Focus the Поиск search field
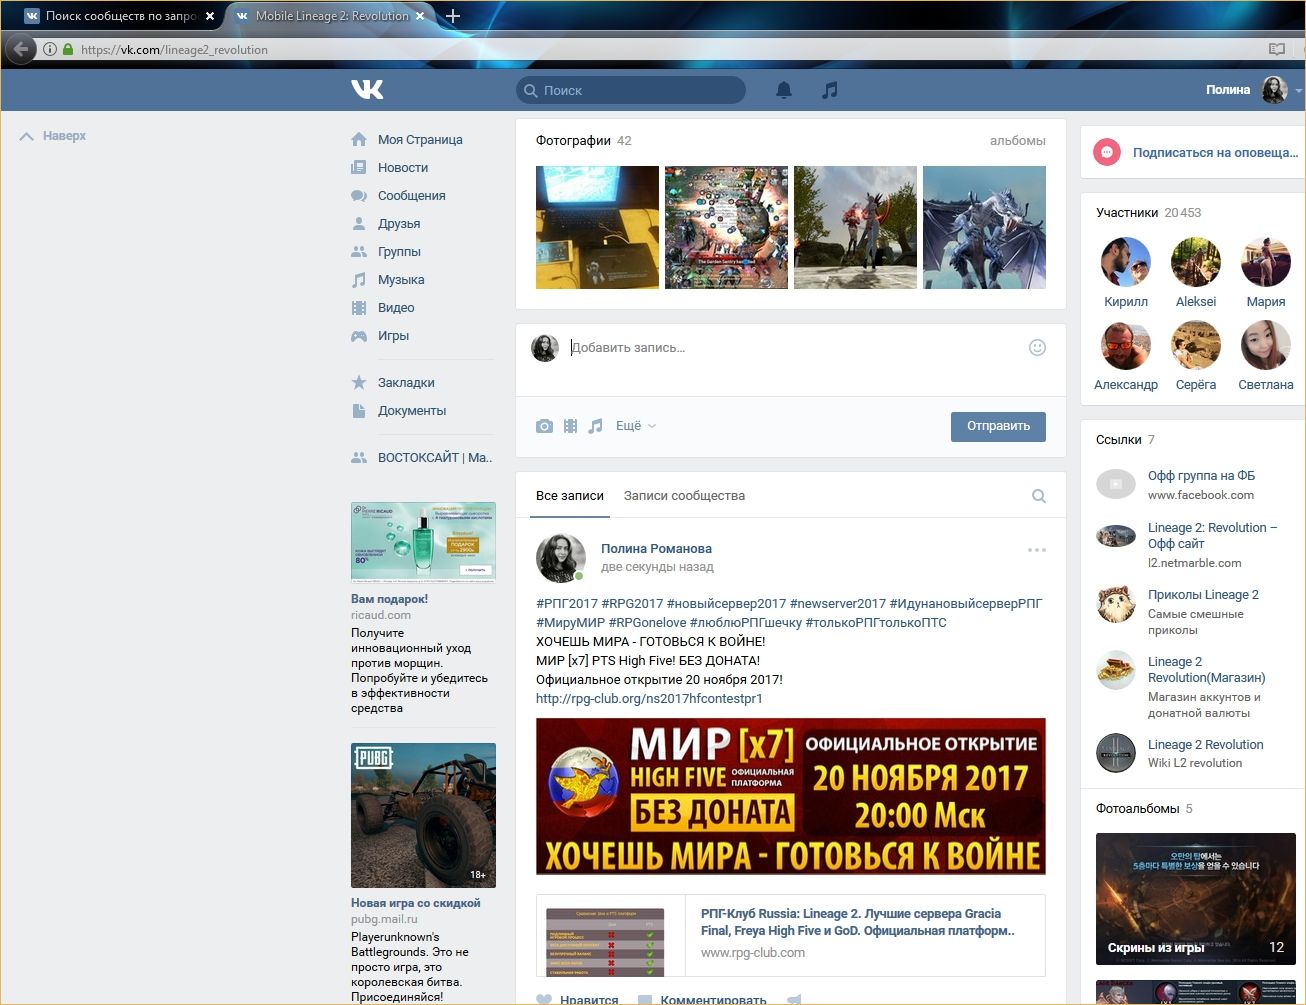 [x=631, y=90]
